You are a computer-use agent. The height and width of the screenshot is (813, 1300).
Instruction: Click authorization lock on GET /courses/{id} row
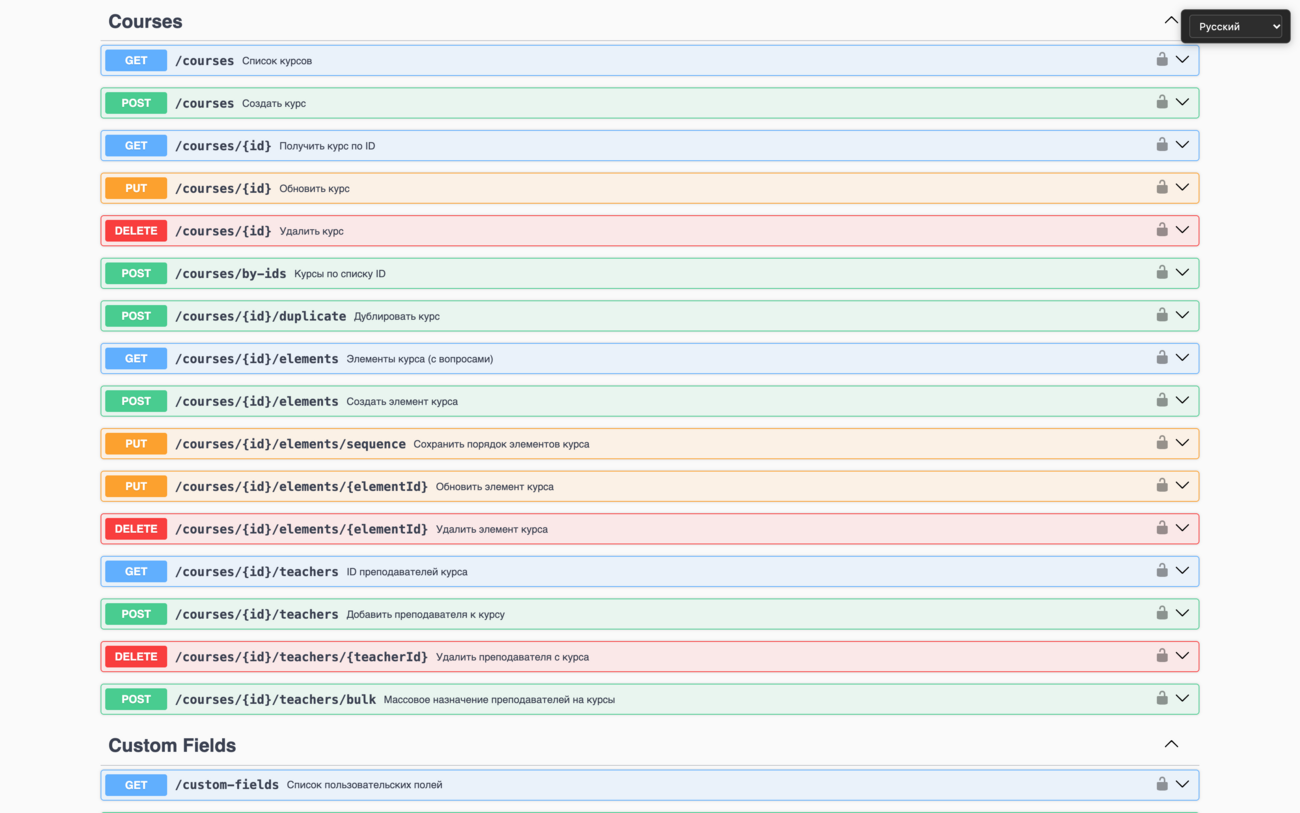(x=1162, y=145)
